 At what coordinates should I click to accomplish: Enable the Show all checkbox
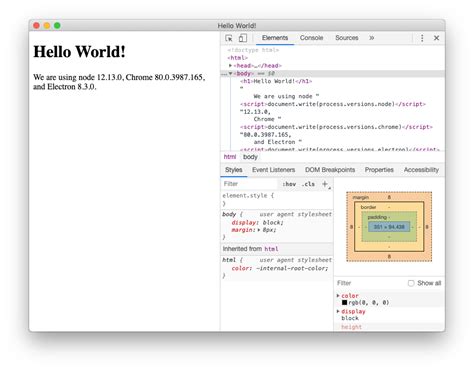point(411,283)
